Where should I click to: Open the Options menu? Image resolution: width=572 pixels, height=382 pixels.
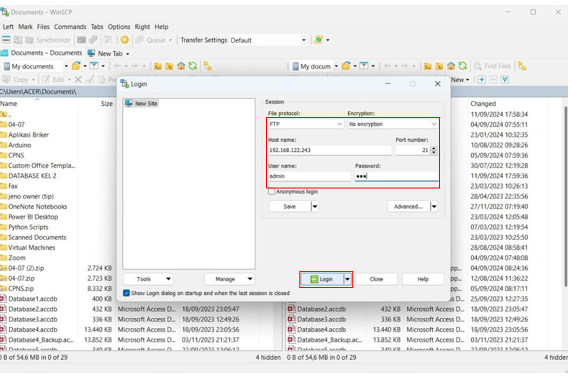pyautogui.click(x=119, y=27)
